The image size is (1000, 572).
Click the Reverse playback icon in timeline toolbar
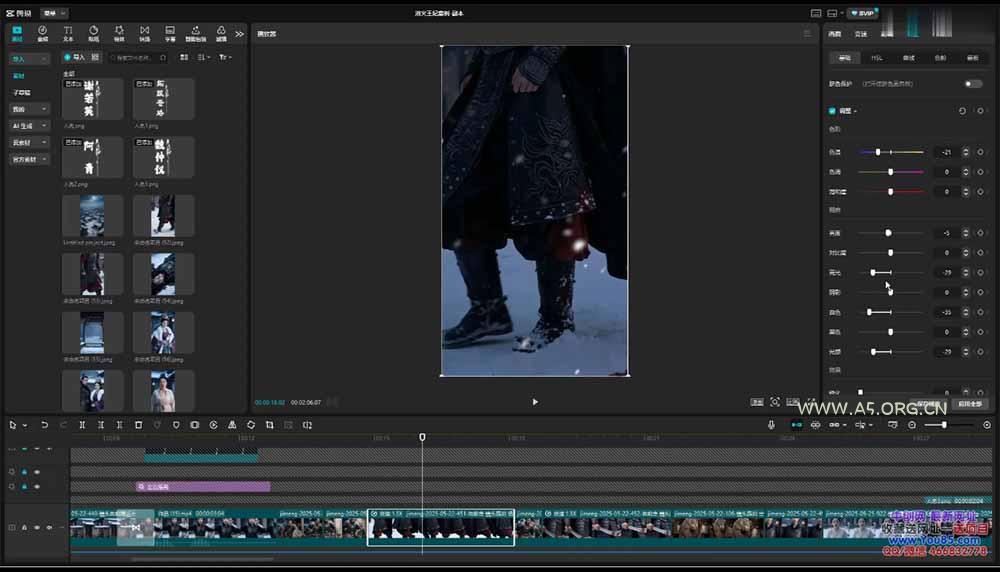214,425
